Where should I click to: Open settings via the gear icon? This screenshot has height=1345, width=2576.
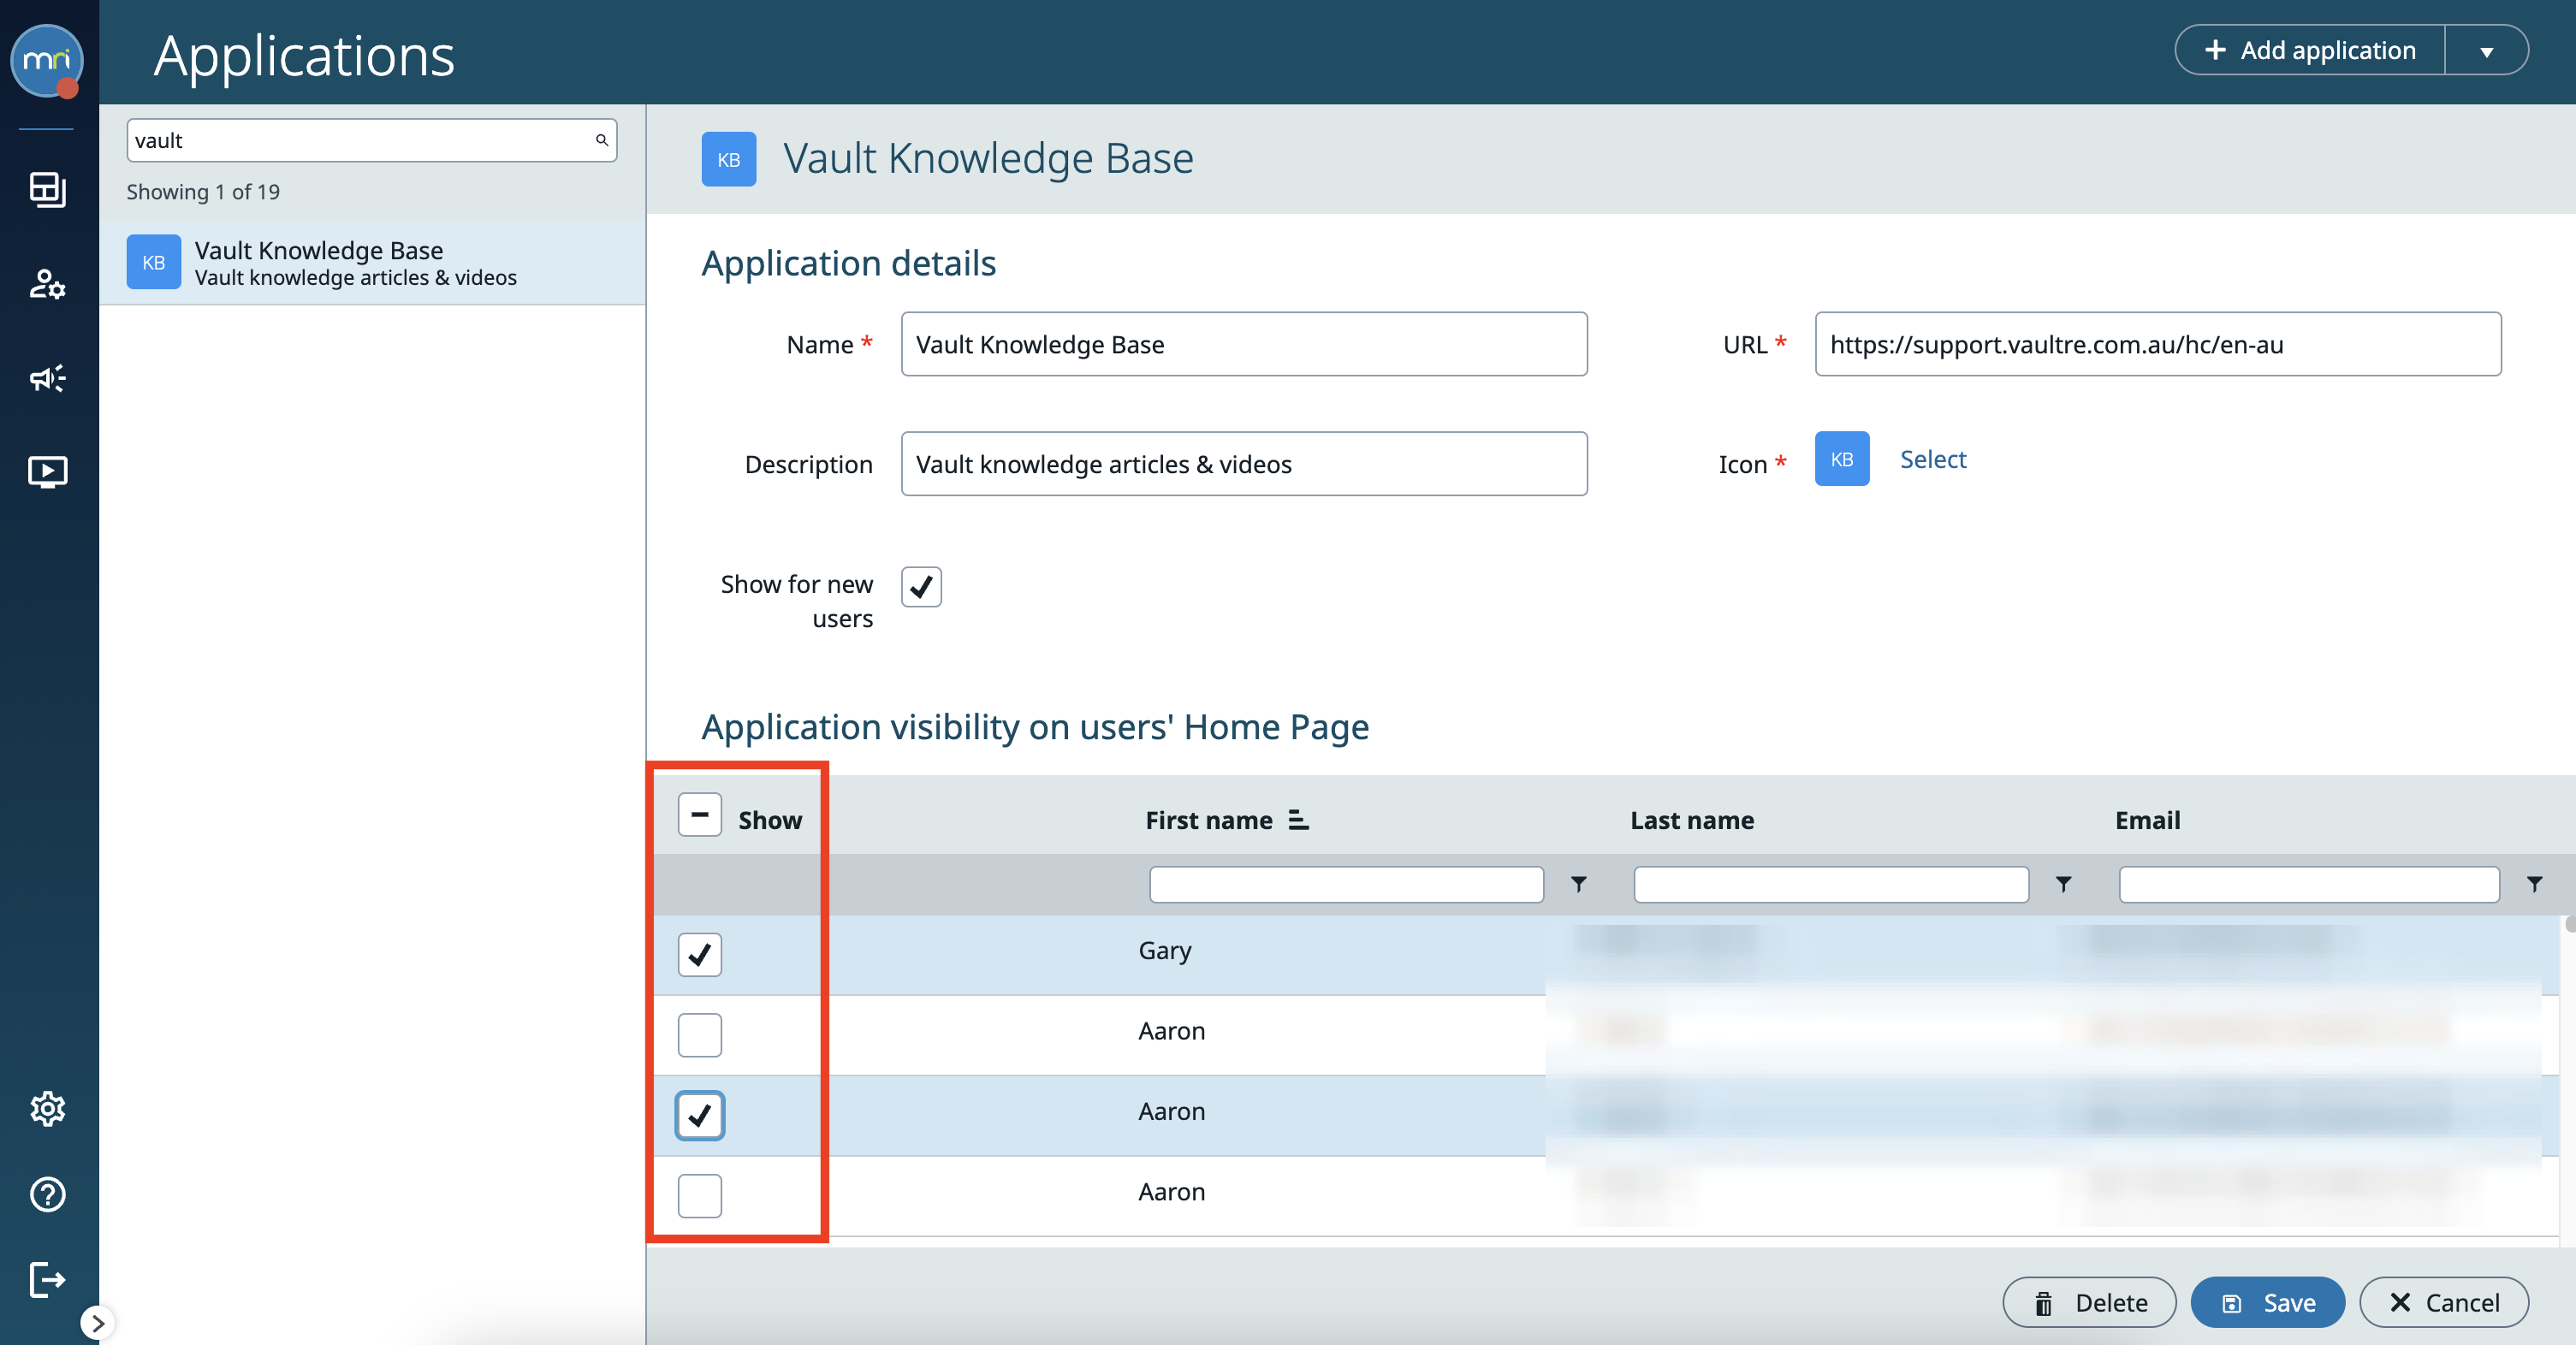point(47,1108)
